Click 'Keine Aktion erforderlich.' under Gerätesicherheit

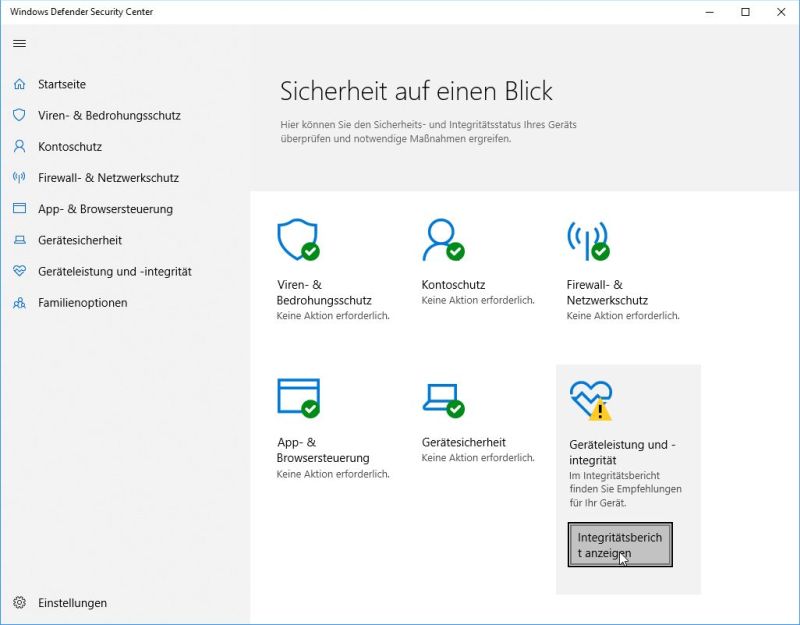click(x=478, y=458)
